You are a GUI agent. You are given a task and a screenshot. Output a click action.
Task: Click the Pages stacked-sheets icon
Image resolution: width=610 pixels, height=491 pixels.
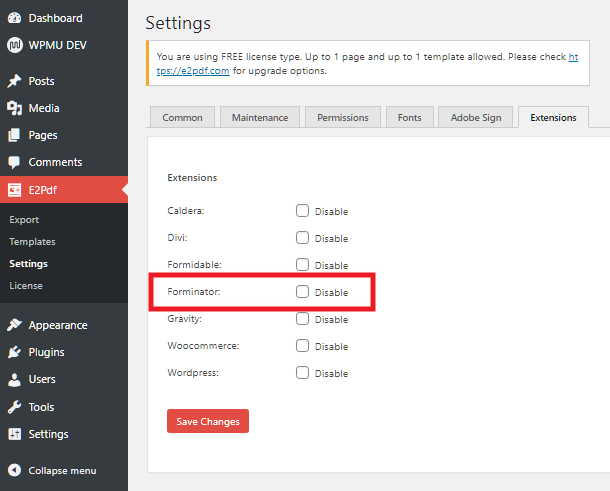tap(14, 135)
